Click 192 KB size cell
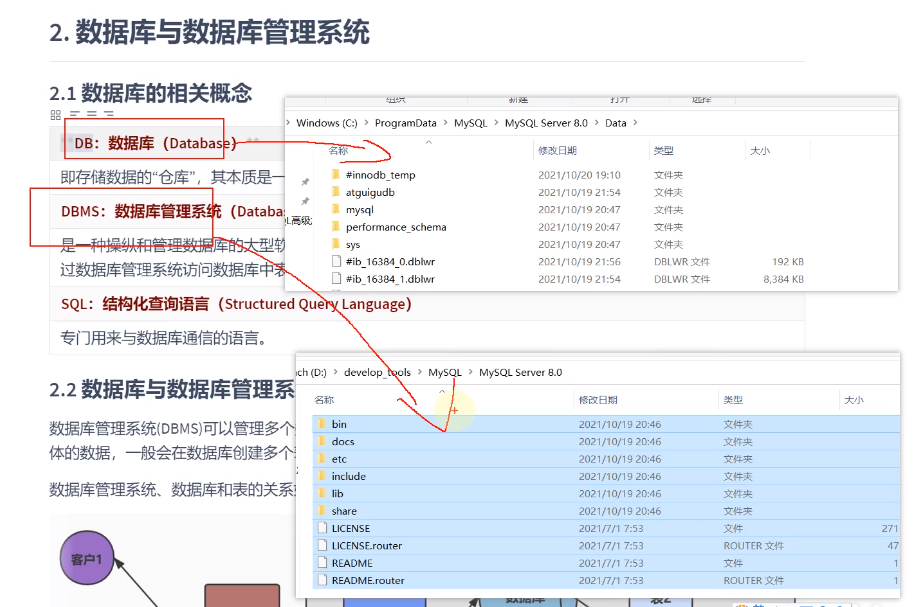Screen dimensions: 922x607 788,261
